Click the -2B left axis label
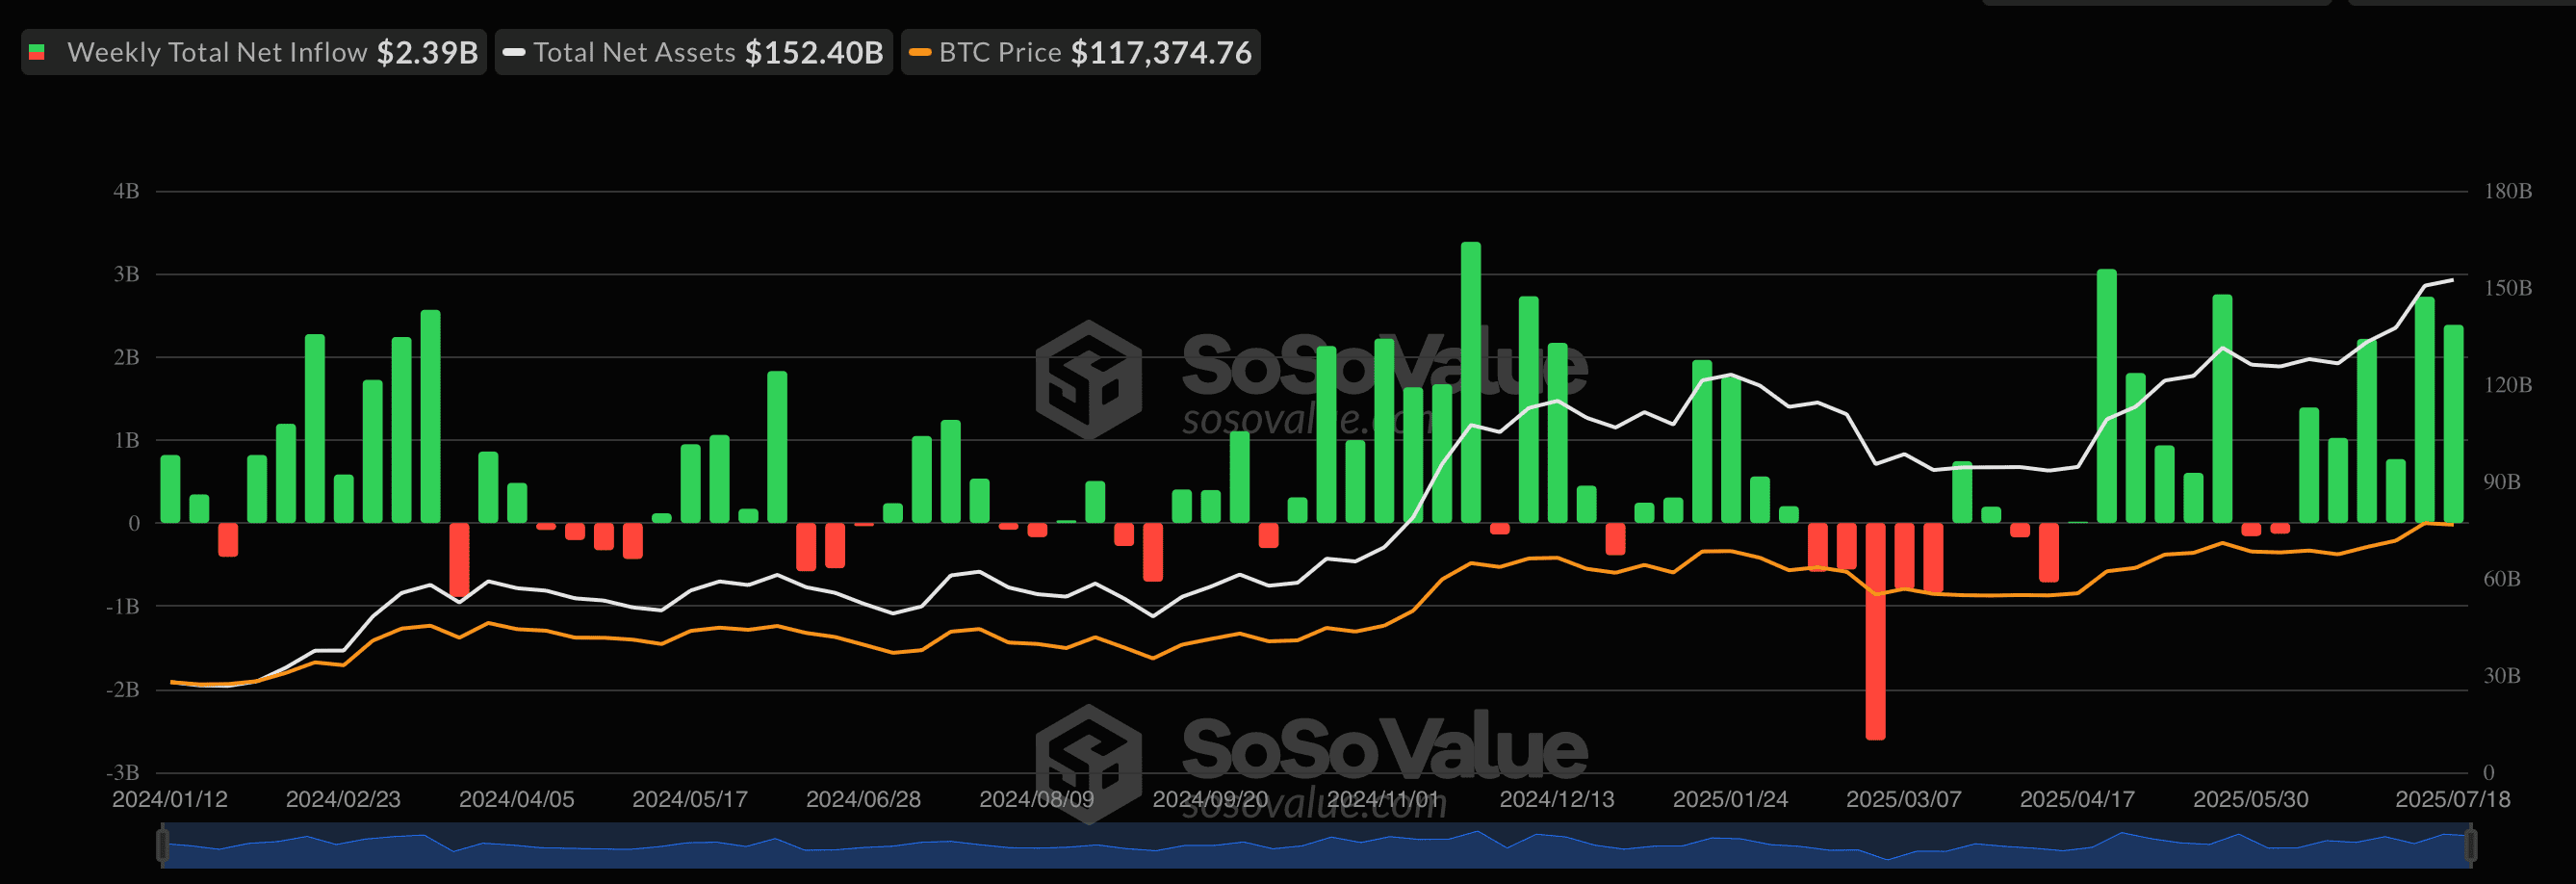The height and width of the screenshot is (884, 2576). pos(123,689)
